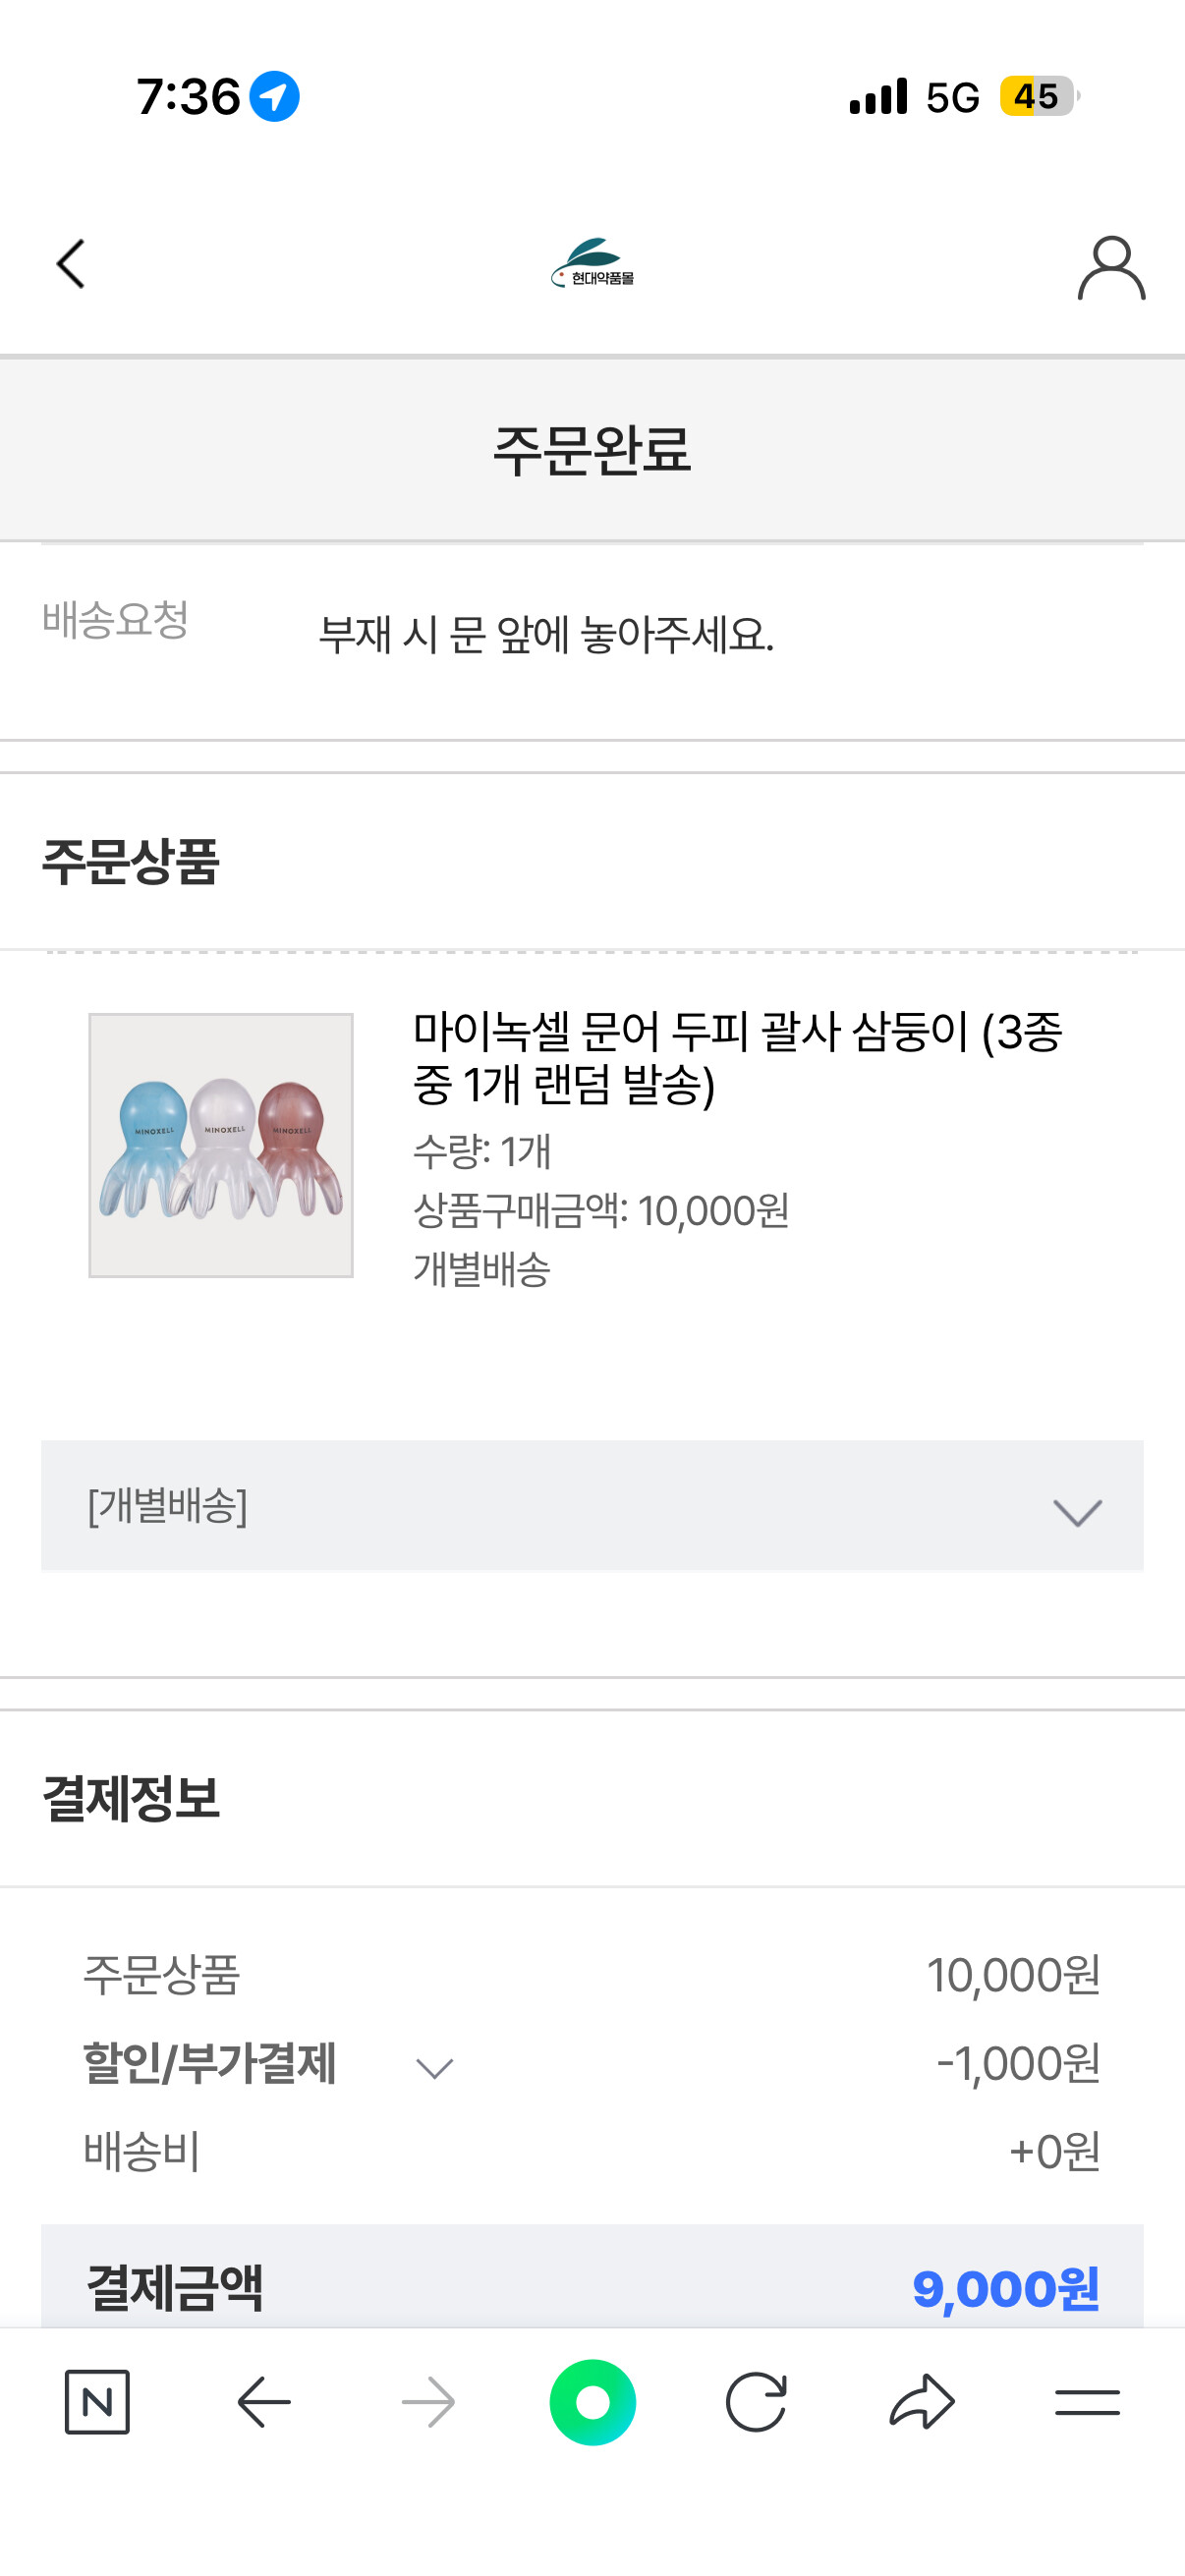Screen dimensions: 1185x2576
Task: Tap the battery indicator in status bar
Action: 1037,97
